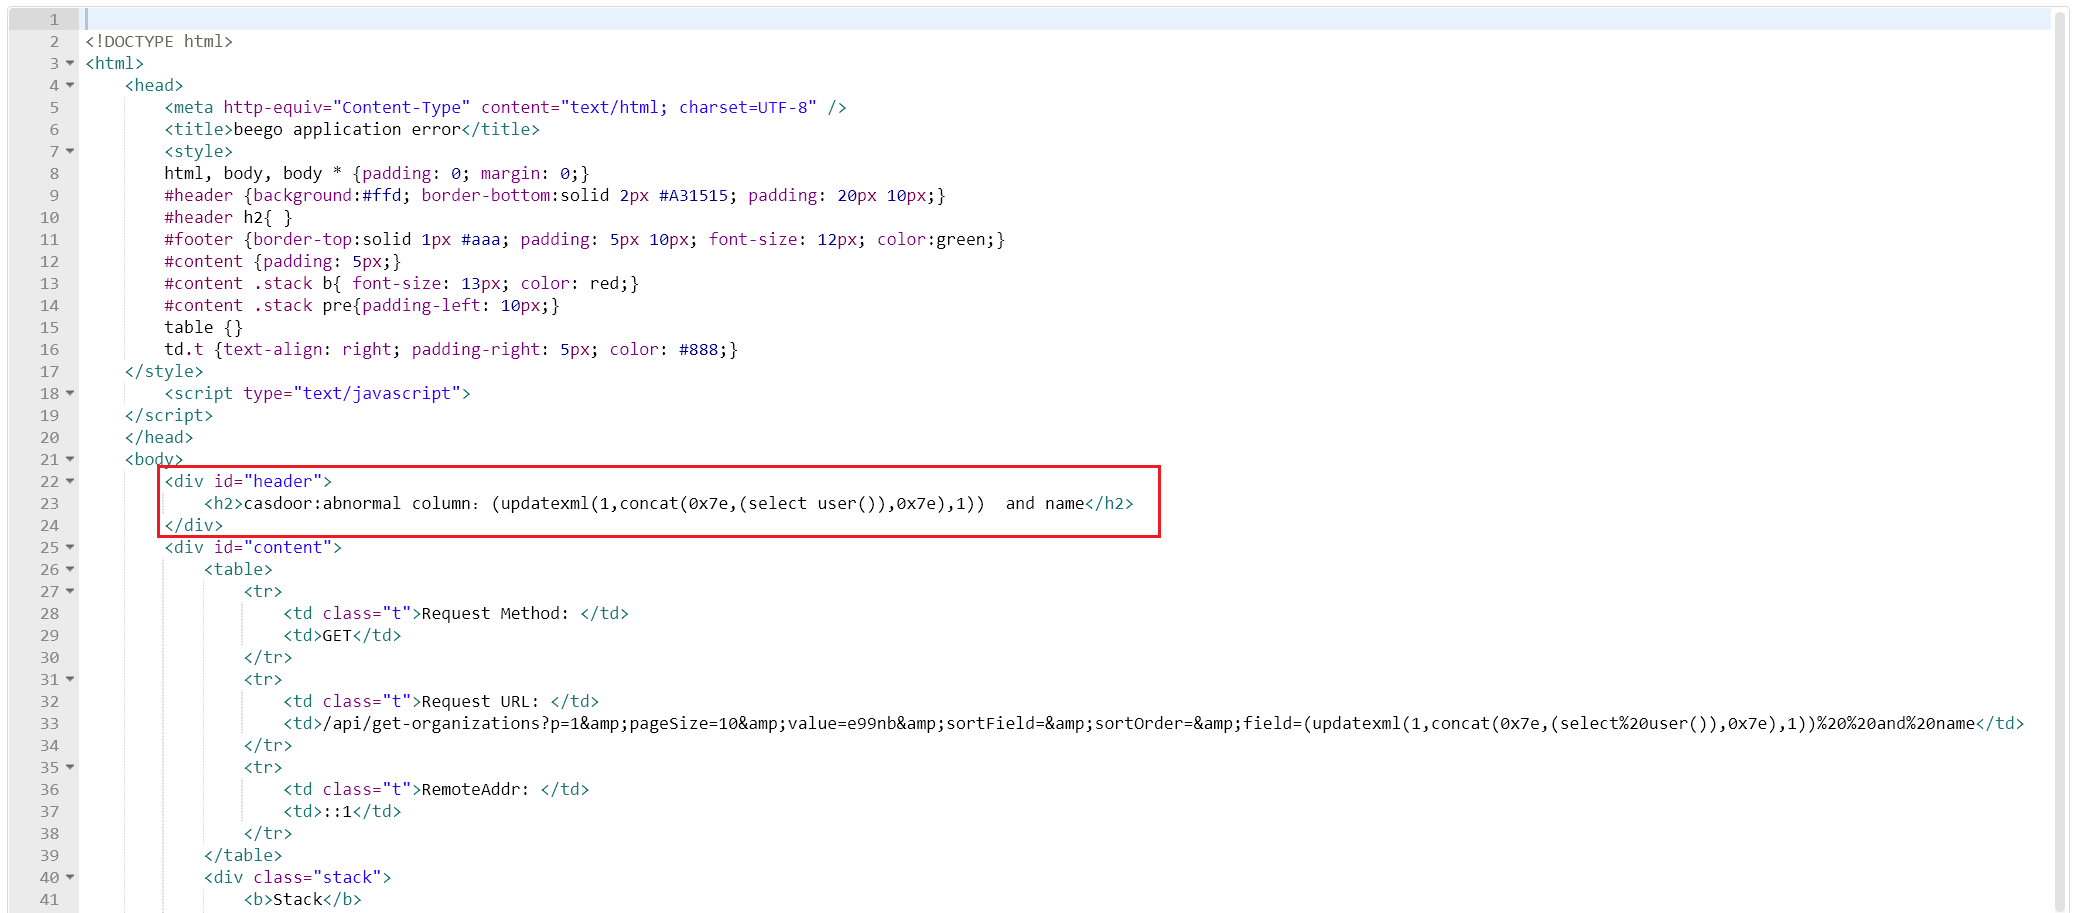The width and height of the screenshot is (2074, 913).
Task: Collapse the stack div fold at line 40
Action: coord(70,877)
